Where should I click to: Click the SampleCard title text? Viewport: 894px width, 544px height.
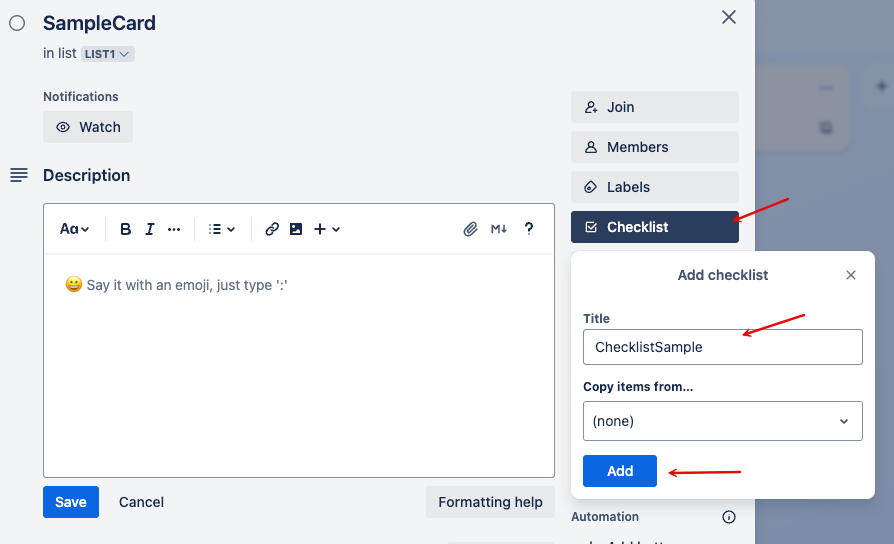[99, 23]
